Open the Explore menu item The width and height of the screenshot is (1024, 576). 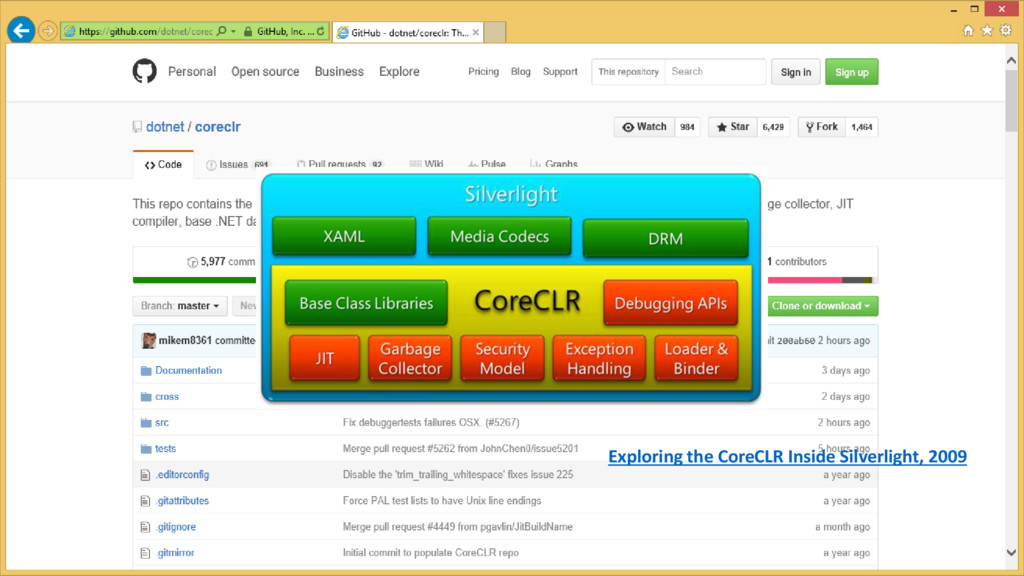pos(399,72)
